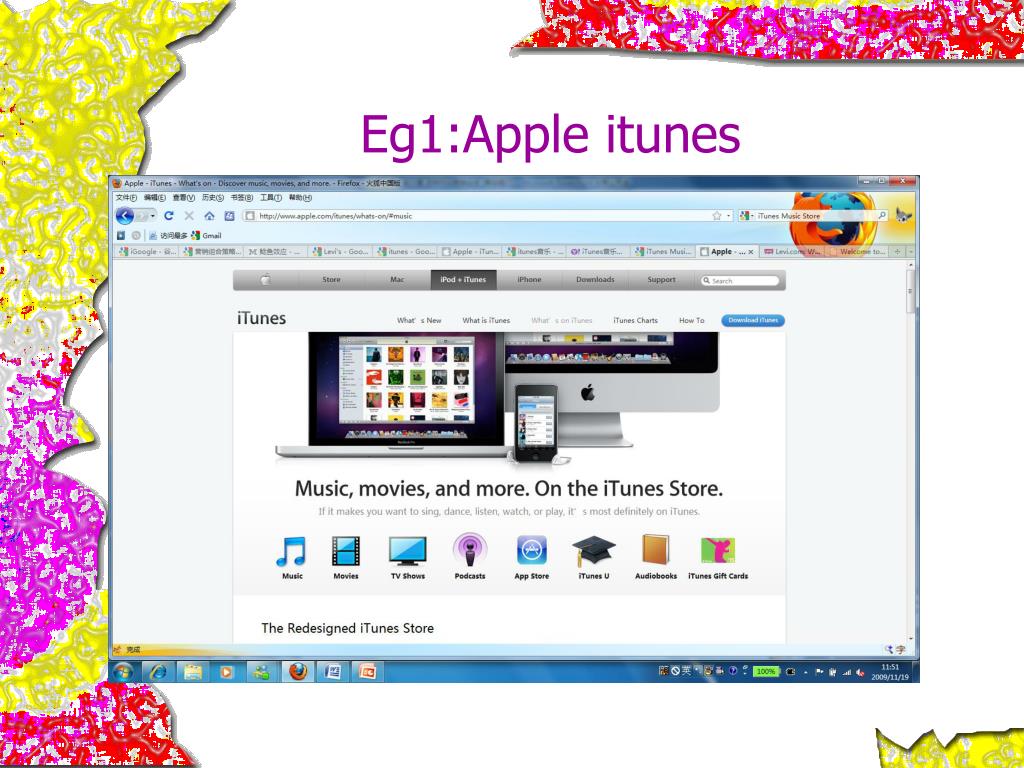Open a new tab with plus button
This screenshot has width=1024, height=768.
pos(897,251)
